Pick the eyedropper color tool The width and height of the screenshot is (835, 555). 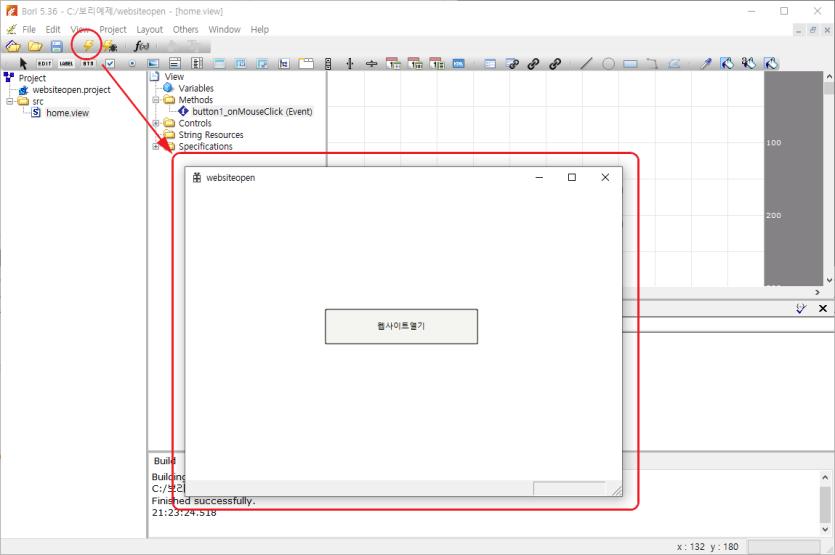pos(706,63)
